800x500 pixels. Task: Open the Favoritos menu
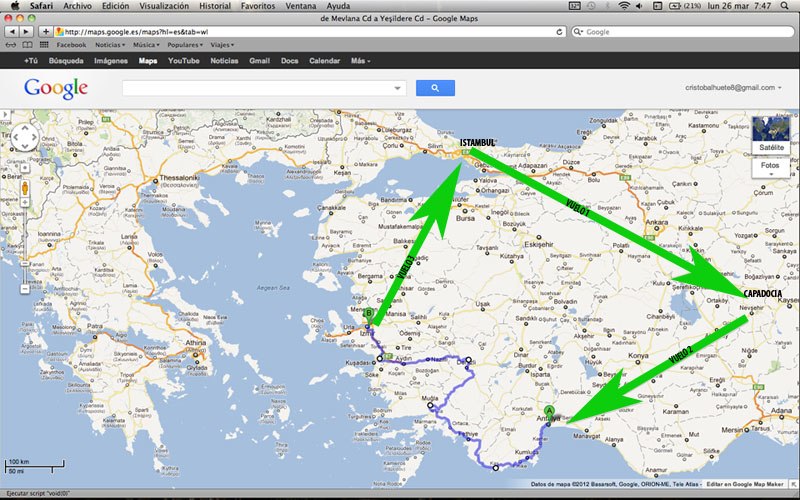pyautogui.click(x=258, y=6)
